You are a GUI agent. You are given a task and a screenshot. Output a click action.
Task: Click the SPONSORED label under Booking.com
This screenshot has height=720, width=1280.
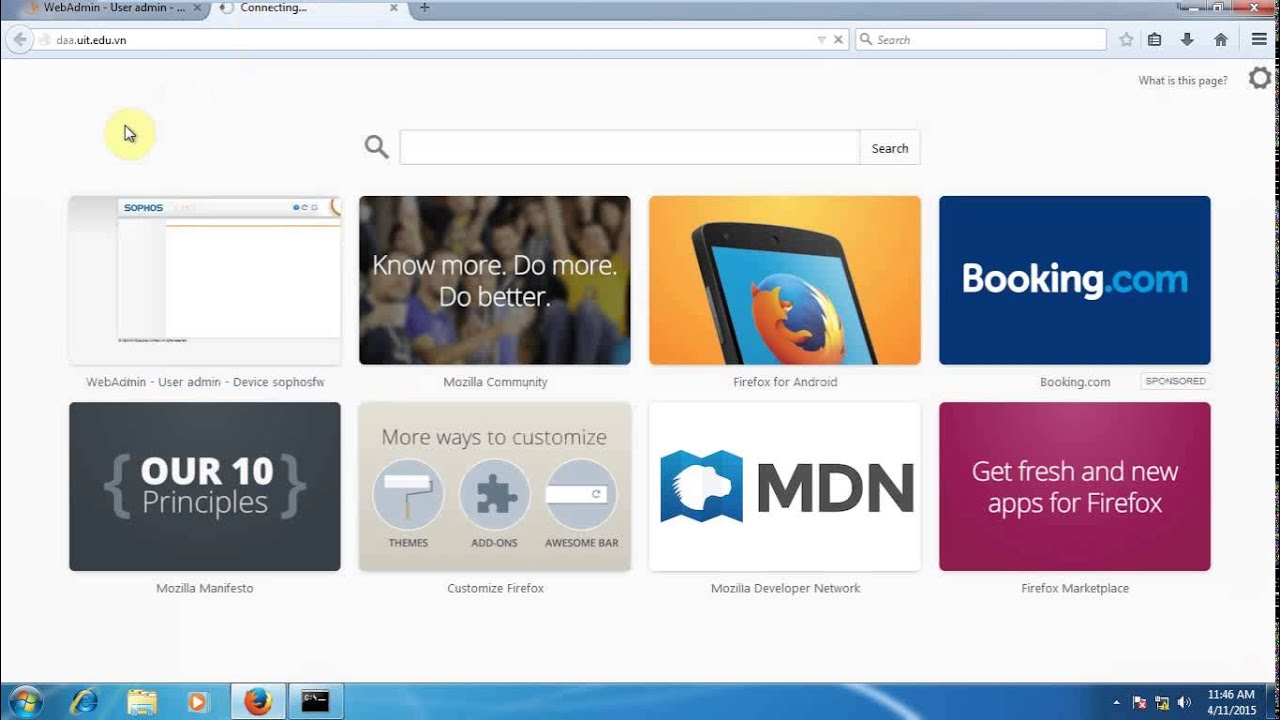1175,381
